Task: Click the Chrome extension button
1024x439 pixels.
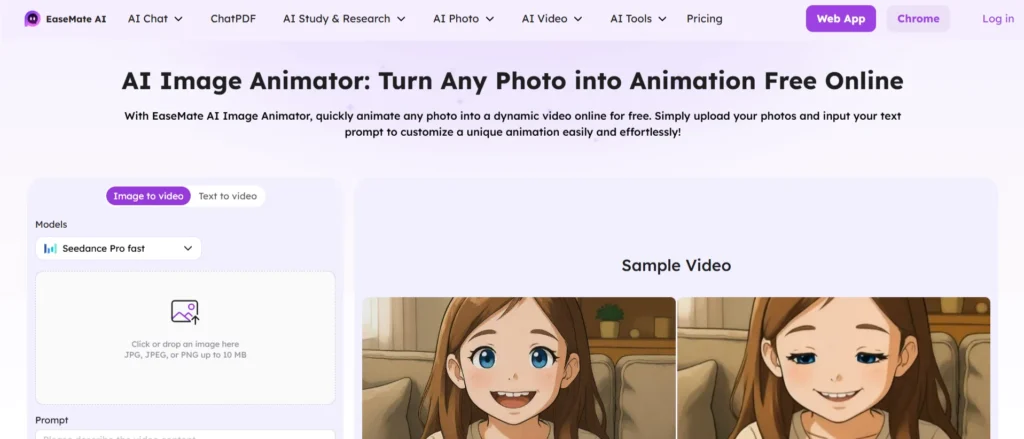Action: pos(918,19)
